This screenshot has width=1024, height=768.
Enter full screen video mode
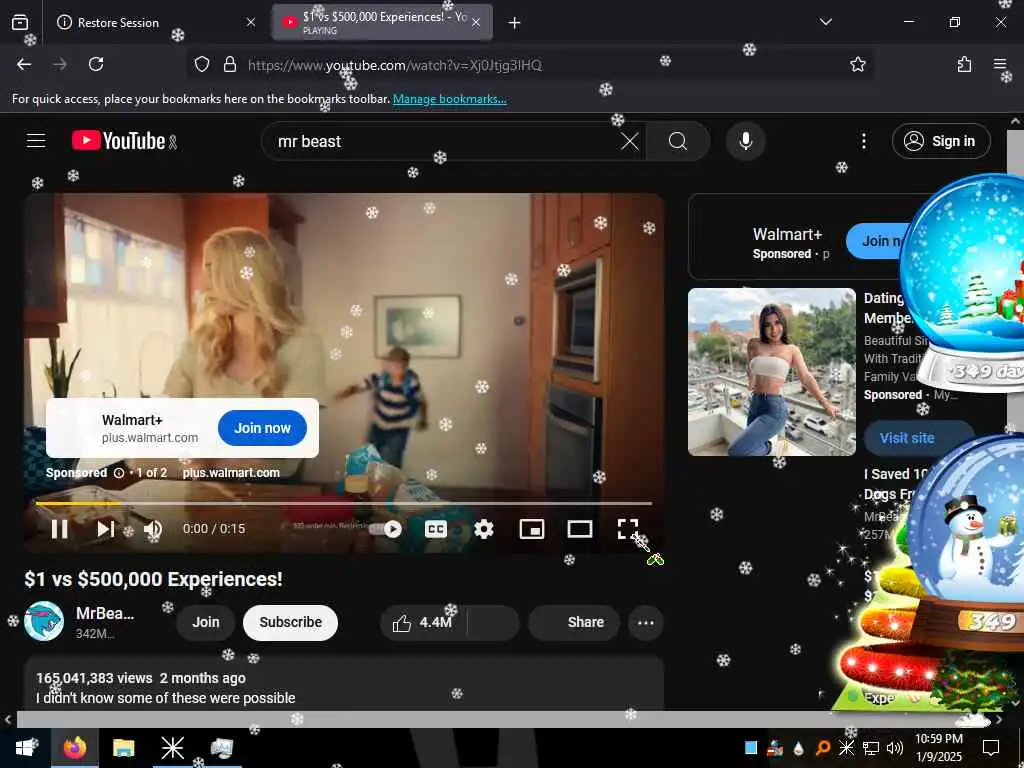(628, 529)
